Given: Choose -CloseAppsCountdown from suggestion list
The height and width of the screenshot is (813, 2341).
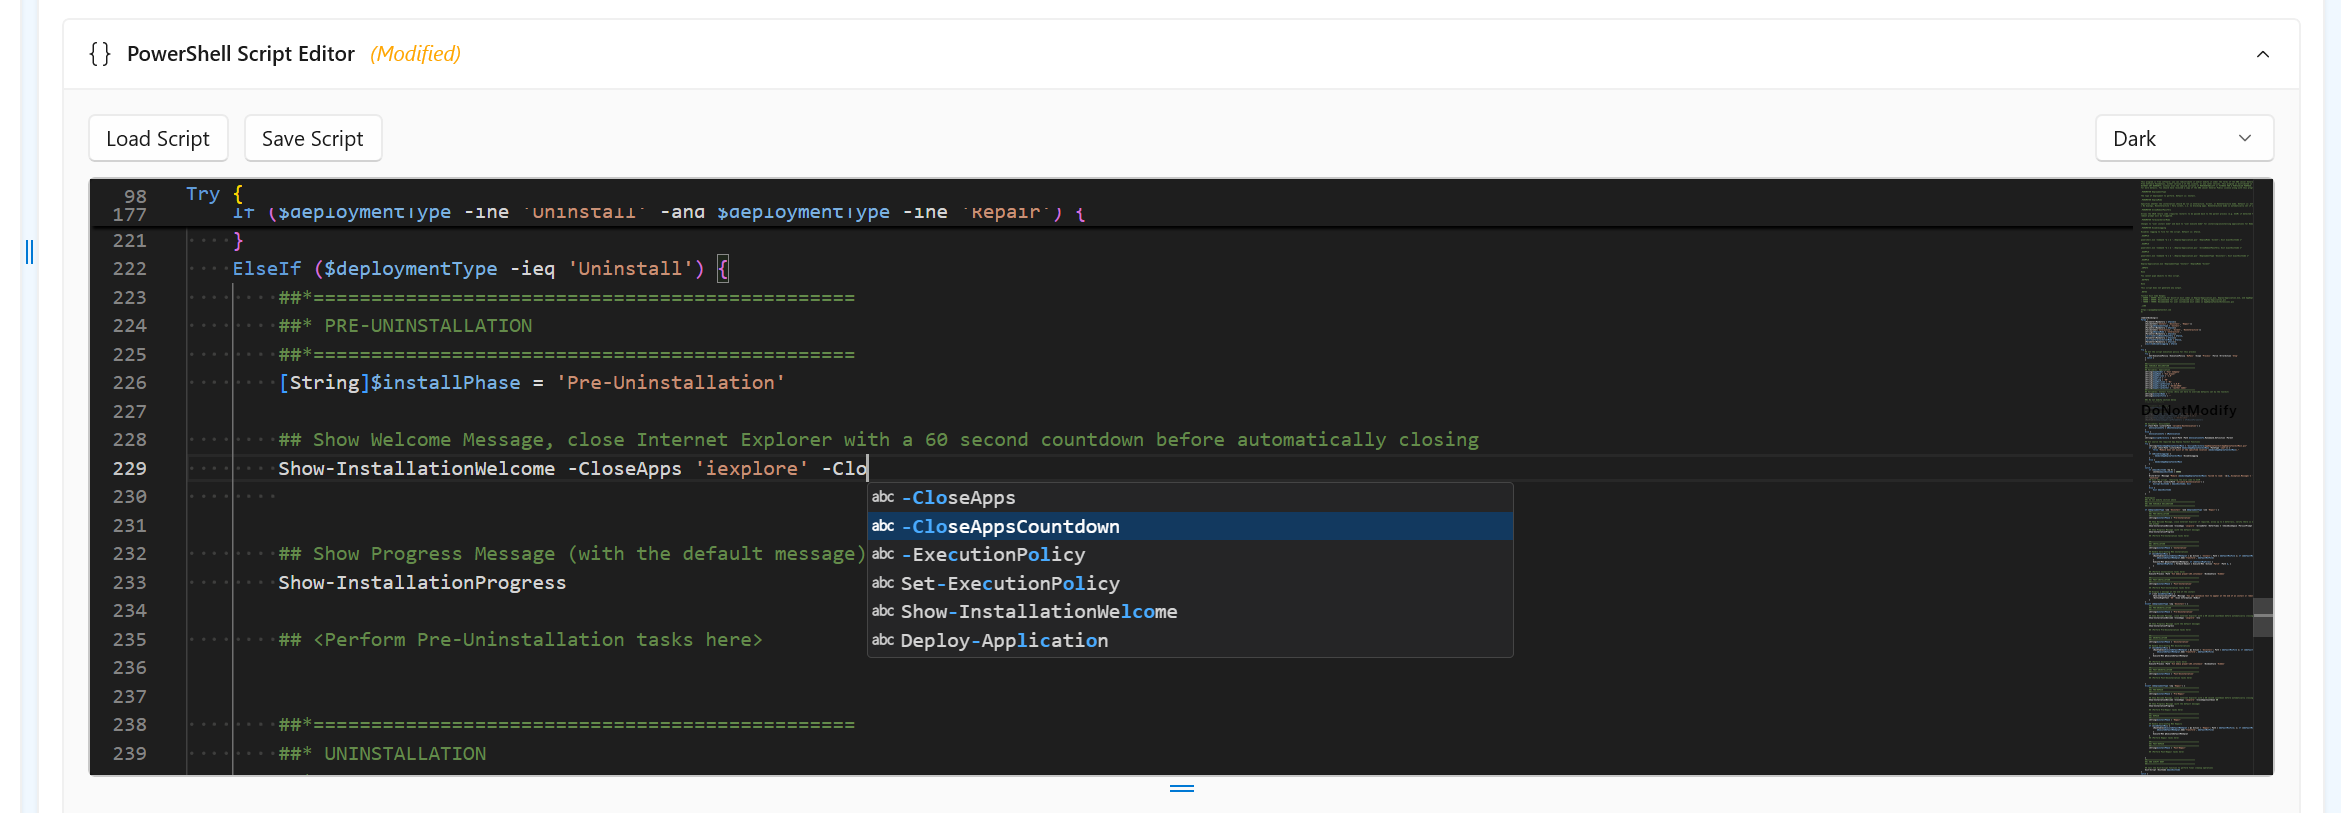Looking at the screenshot, I should coord(1010,527).
